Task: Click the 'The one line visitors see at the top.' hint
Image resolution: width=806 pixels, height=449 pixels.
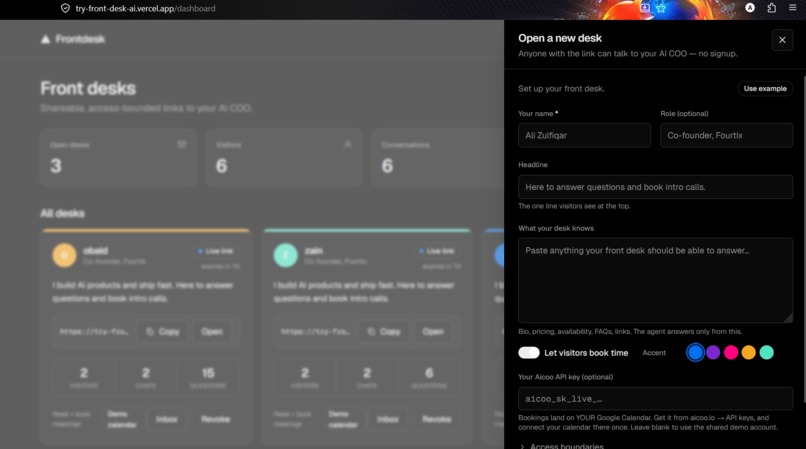Action: pos(574,206)
